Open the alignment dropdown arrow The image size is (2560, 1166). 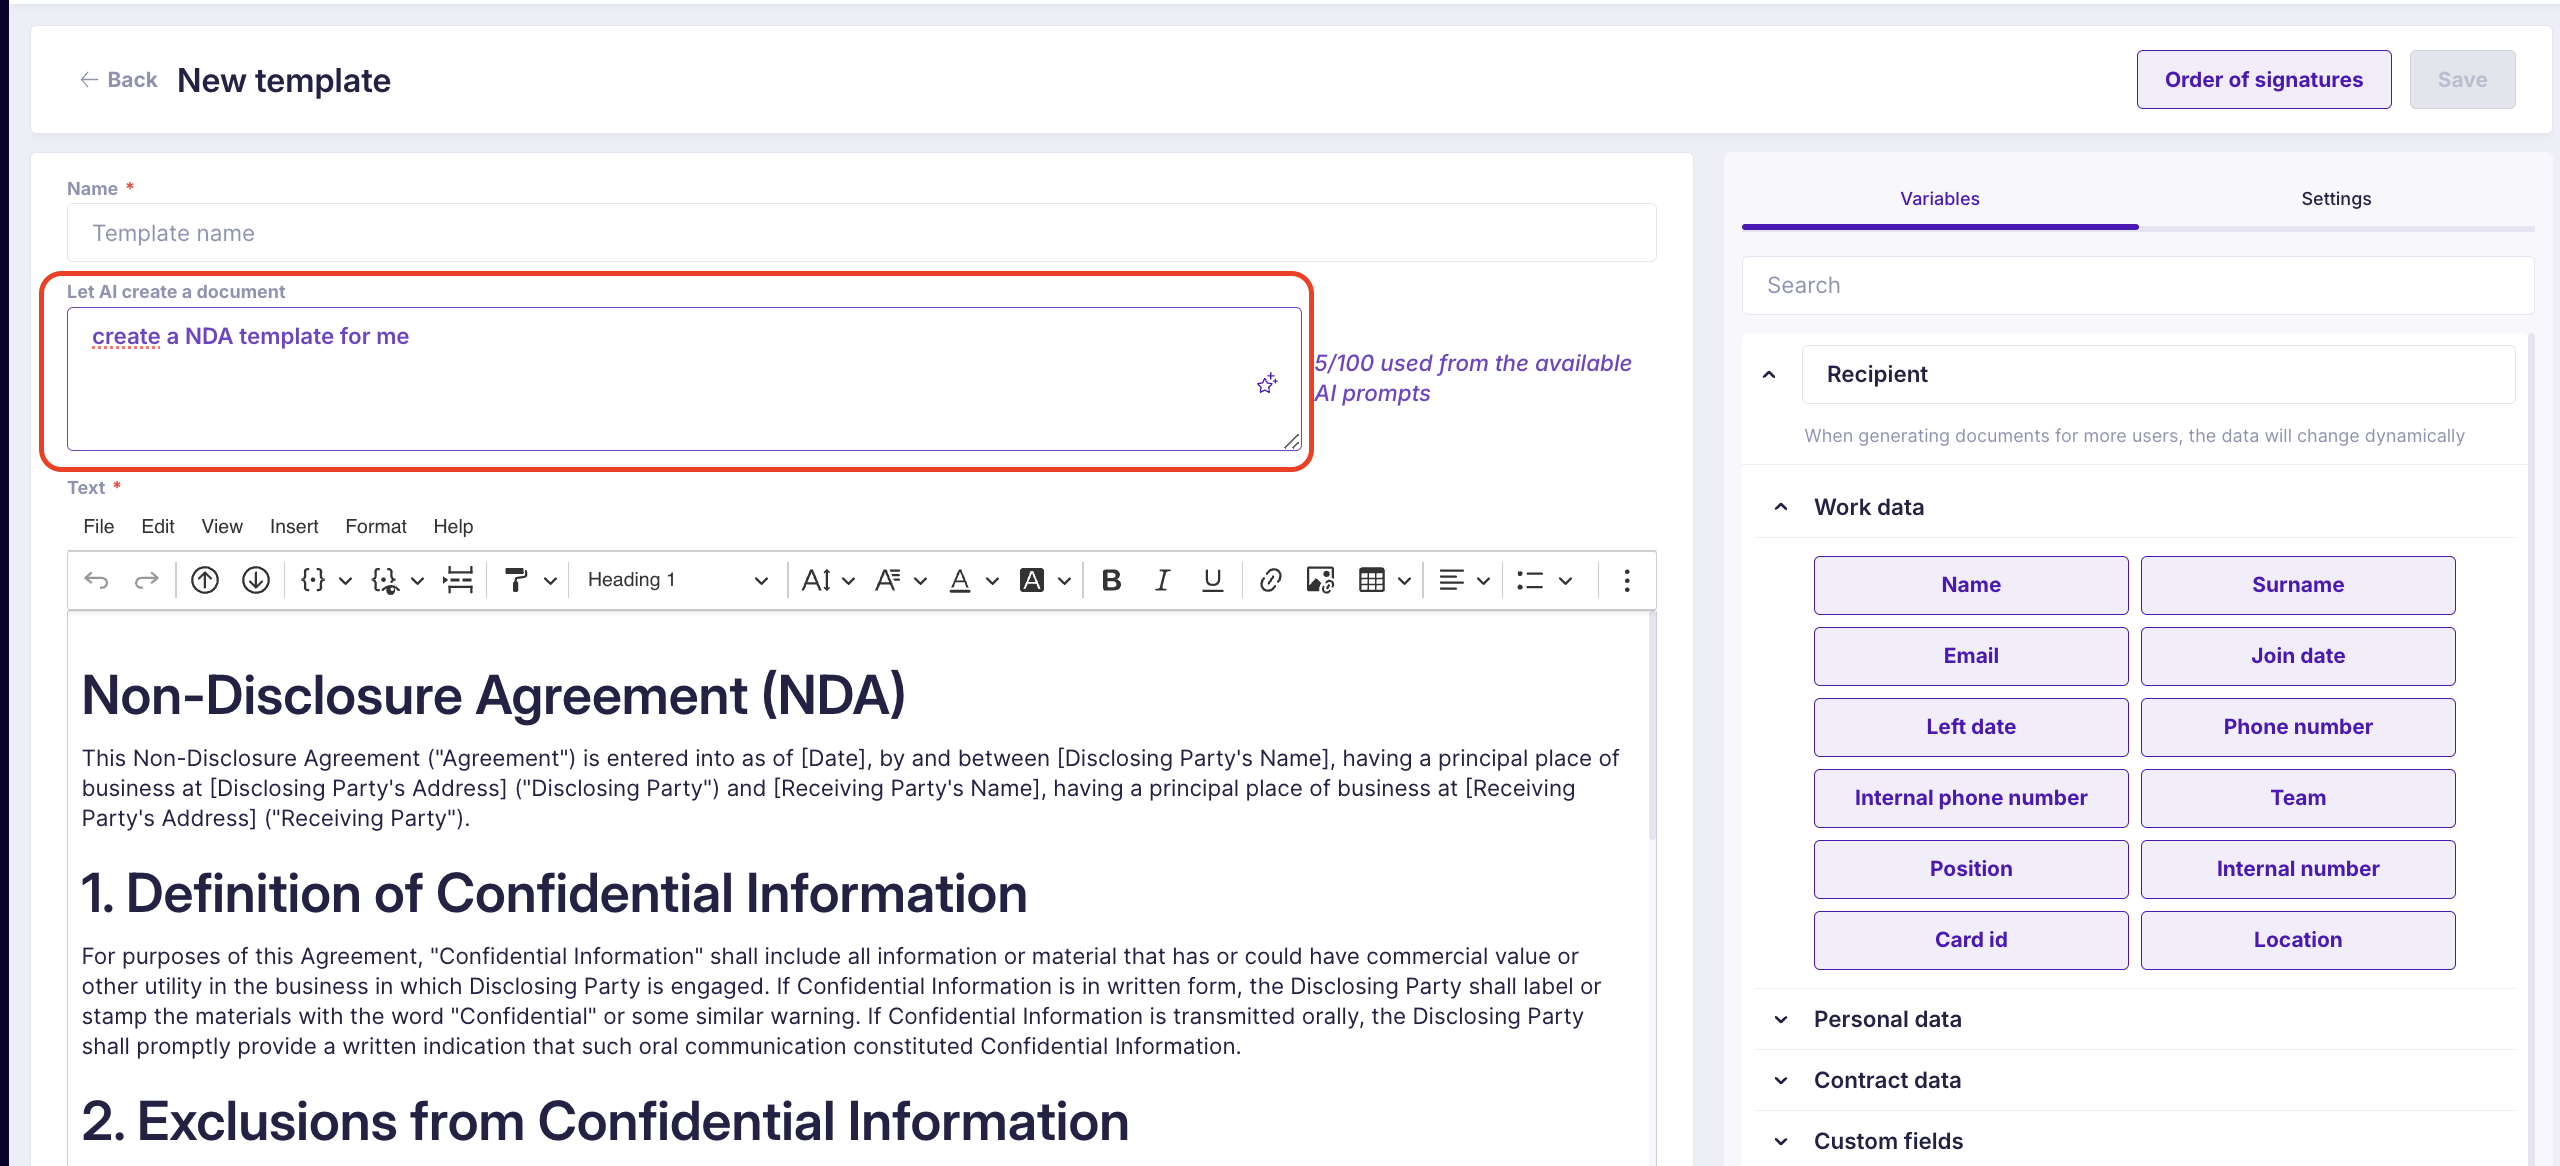pos(1483,580)
